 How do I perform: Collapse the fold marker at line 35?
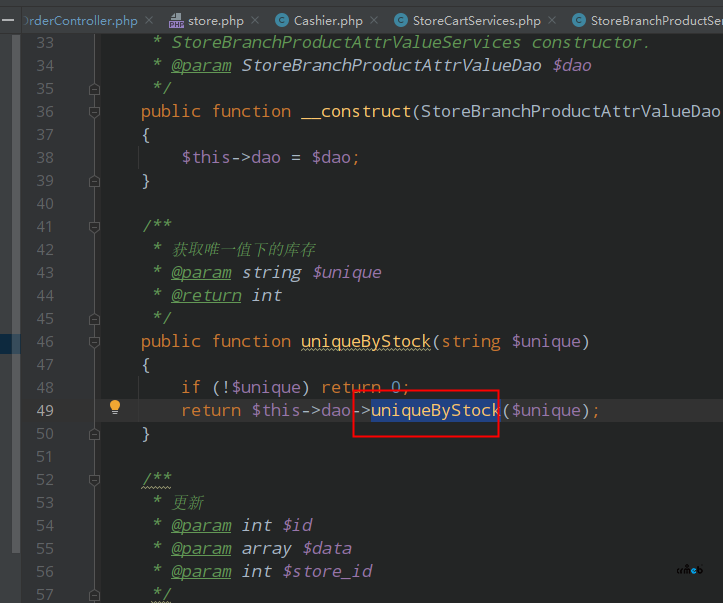[x=94, y=89]
